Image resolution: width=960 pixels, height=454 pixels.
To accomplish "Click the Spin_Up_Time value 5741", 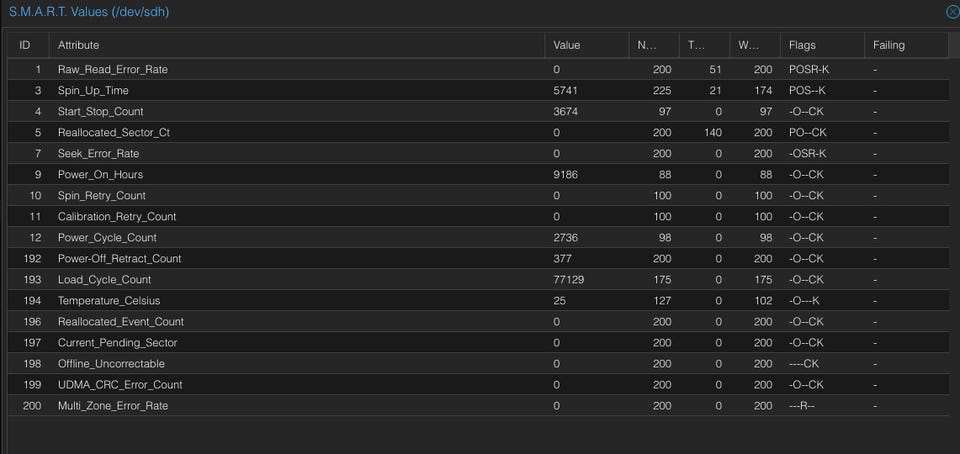I will [x=565, y=91].
